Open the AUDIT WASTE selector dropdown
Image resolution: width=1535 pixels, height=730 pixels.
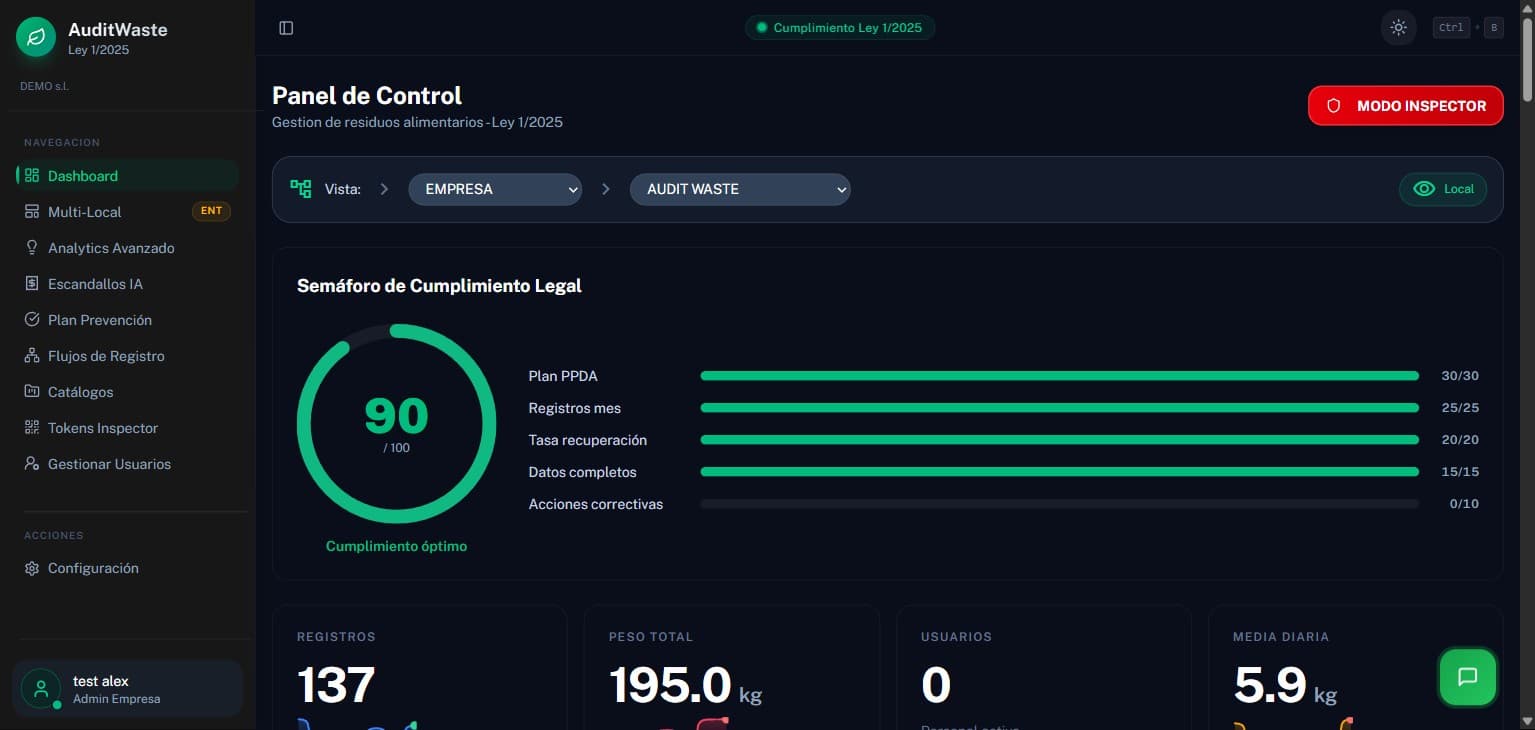click(739, 189)
